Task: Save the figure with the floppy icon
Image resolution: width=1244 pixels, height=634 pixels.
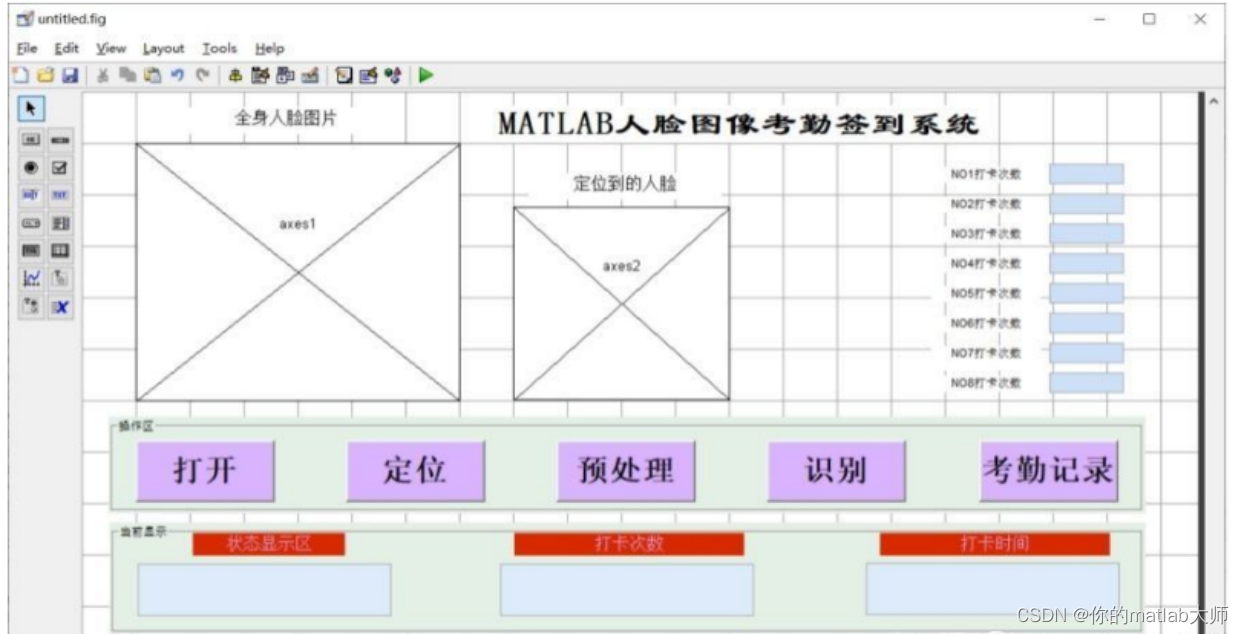Action: (x=70, y=75)
